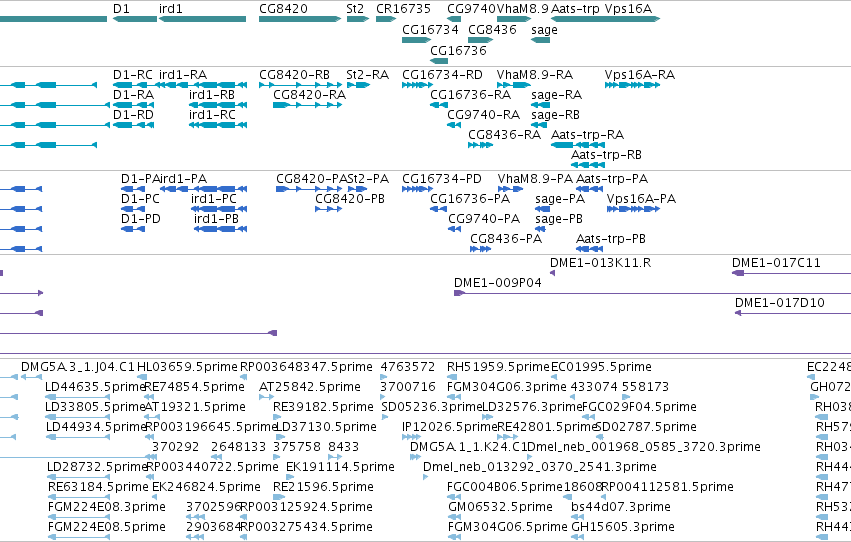Open the HL03659.5prime EST label
The image size is (851, 542).
(187, 367)
